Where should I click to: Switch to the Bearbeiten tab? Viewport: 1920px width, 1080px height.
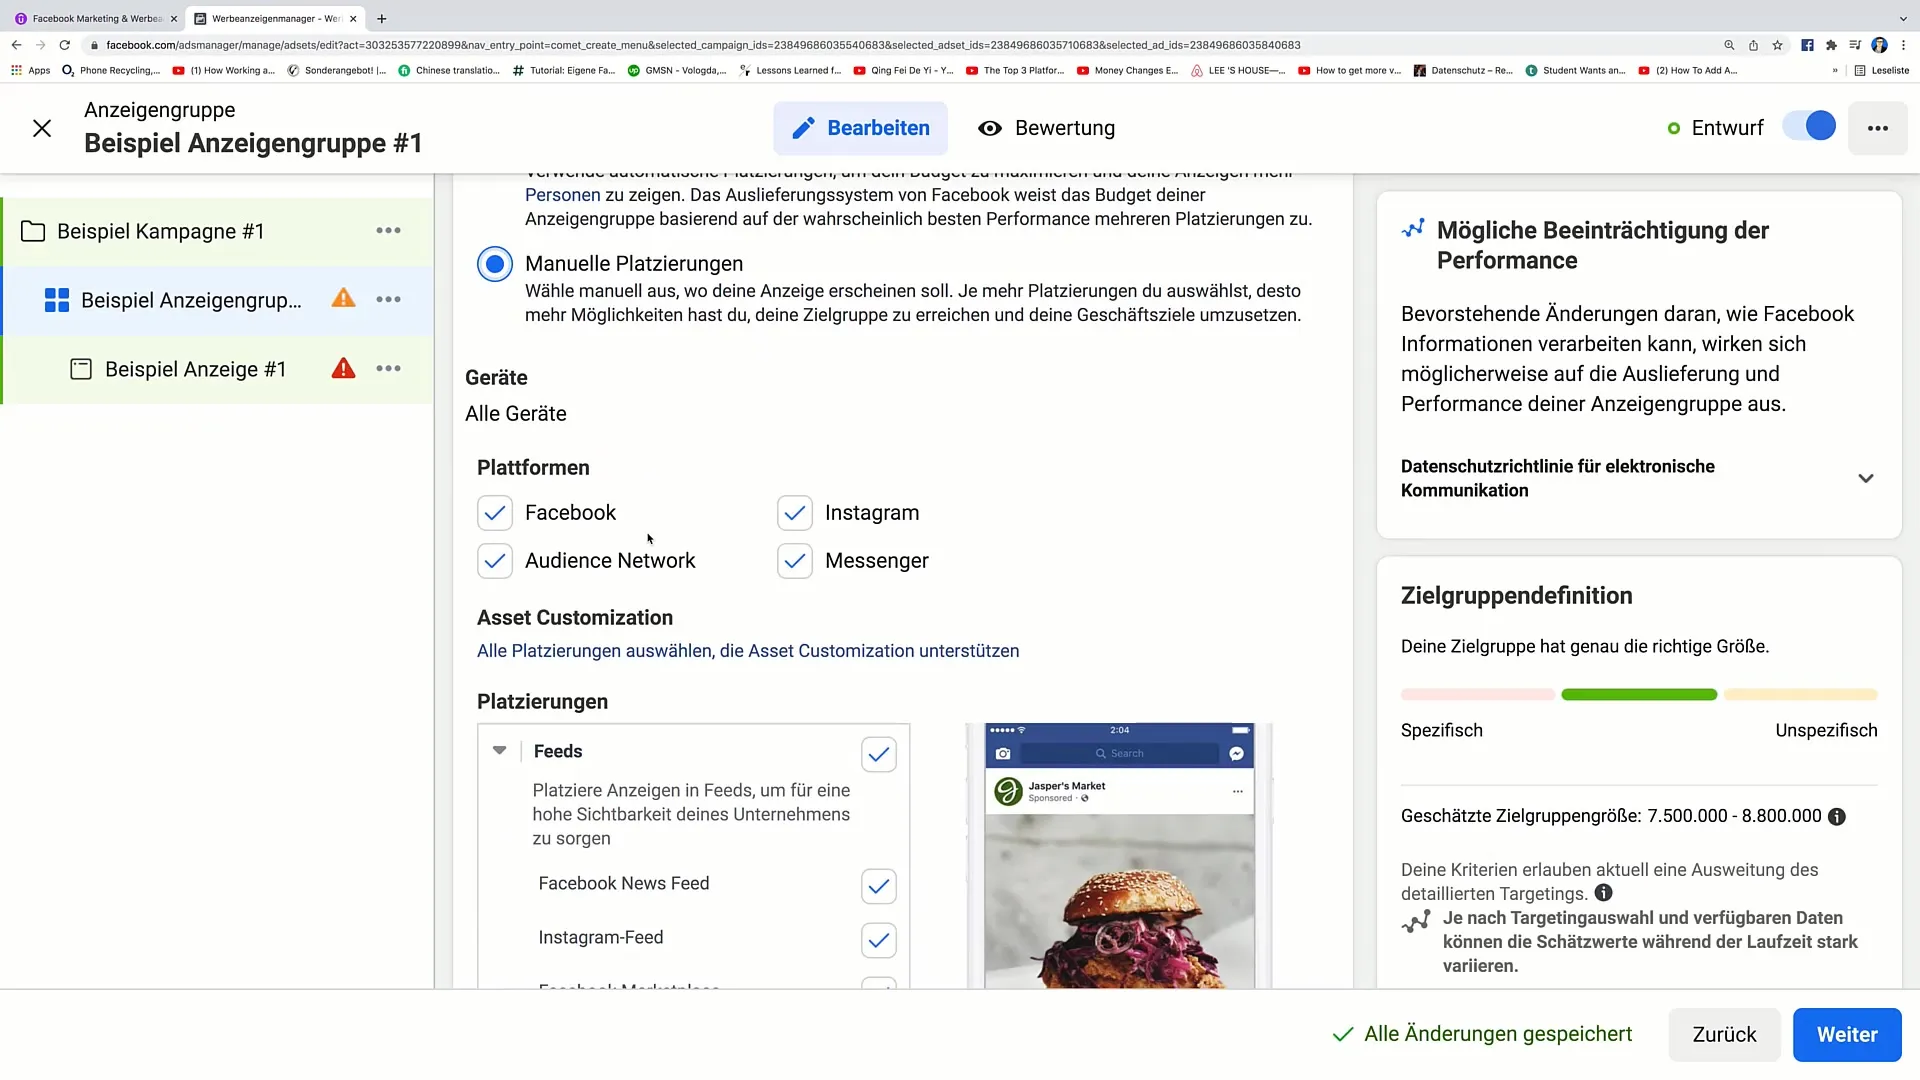pyautogui.click(x=860, y=128)
